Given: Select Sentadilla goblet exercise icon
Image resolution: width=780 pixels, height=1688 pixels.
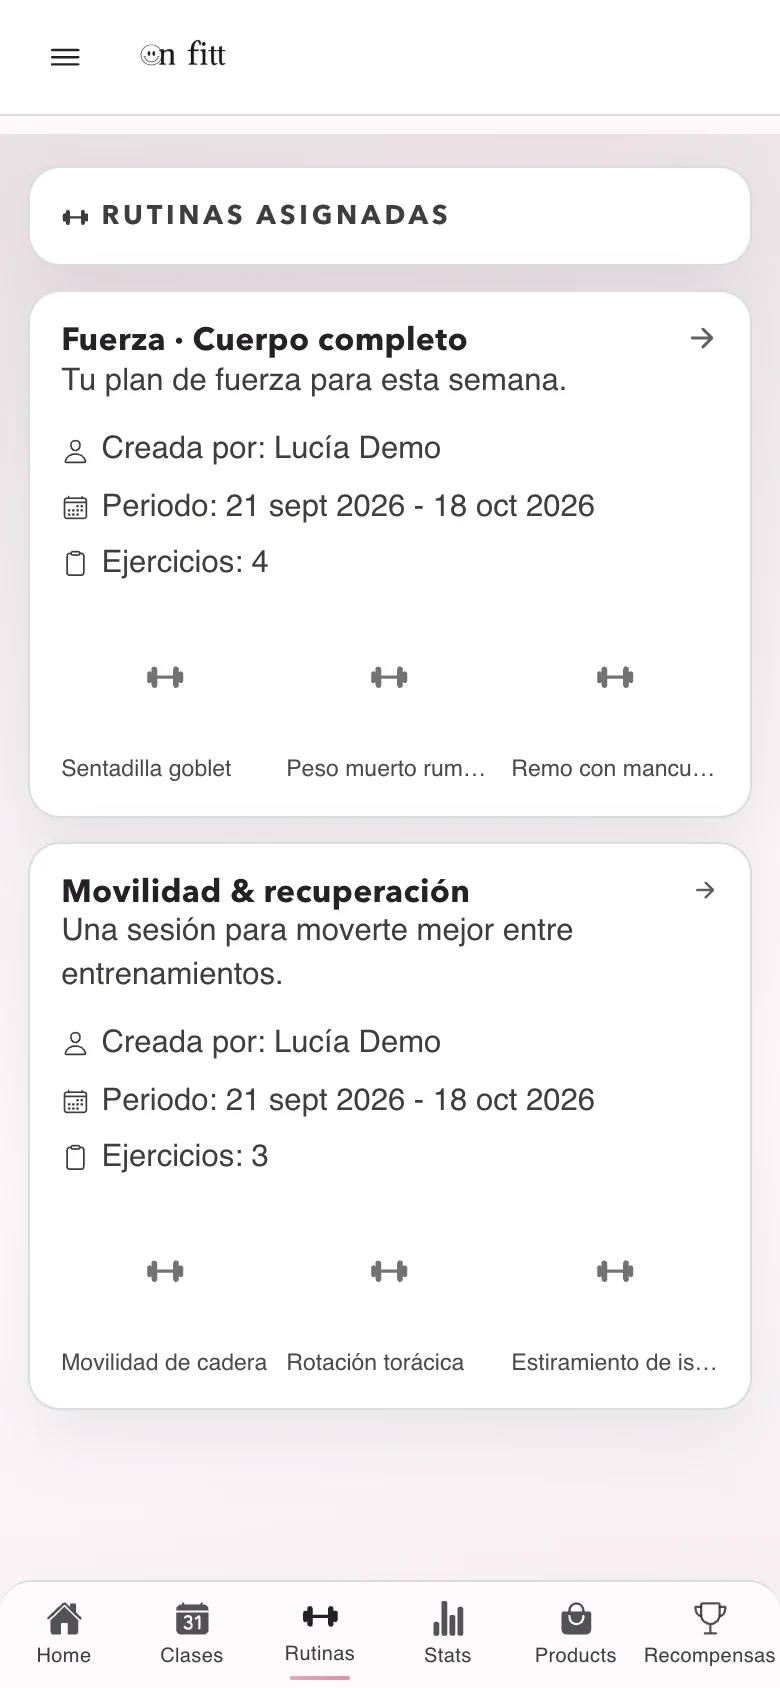Looking at the screenshot, I should (165, 677).
